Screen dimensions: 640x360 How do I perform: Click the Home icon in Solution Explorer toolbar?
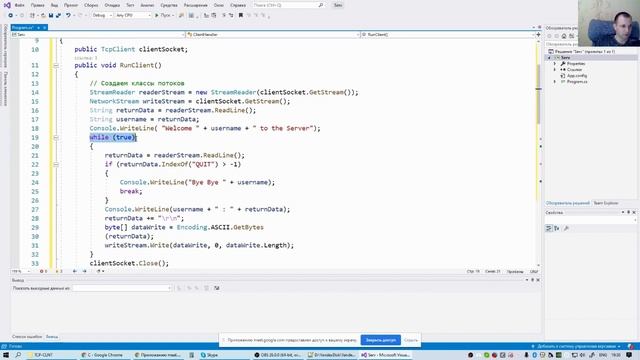click(x=564, y=36)
